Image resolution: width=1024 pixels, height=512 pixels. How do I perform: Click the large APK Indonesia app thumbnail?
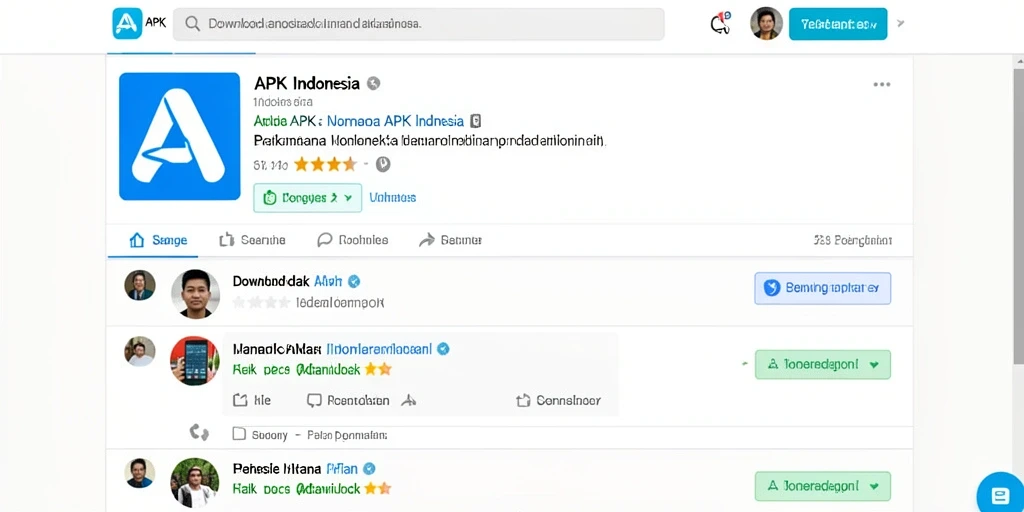click(180, 136)
